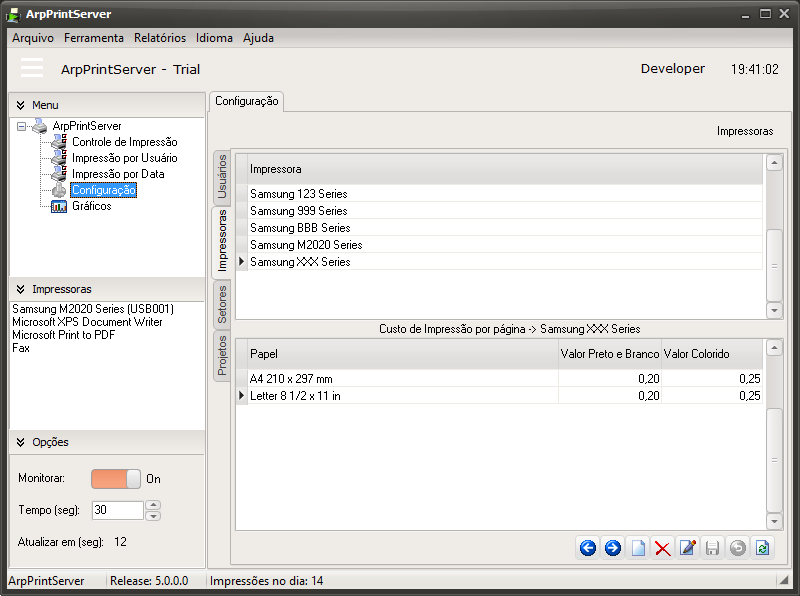Switch to the Setores vertical tab

coord(222,305)
